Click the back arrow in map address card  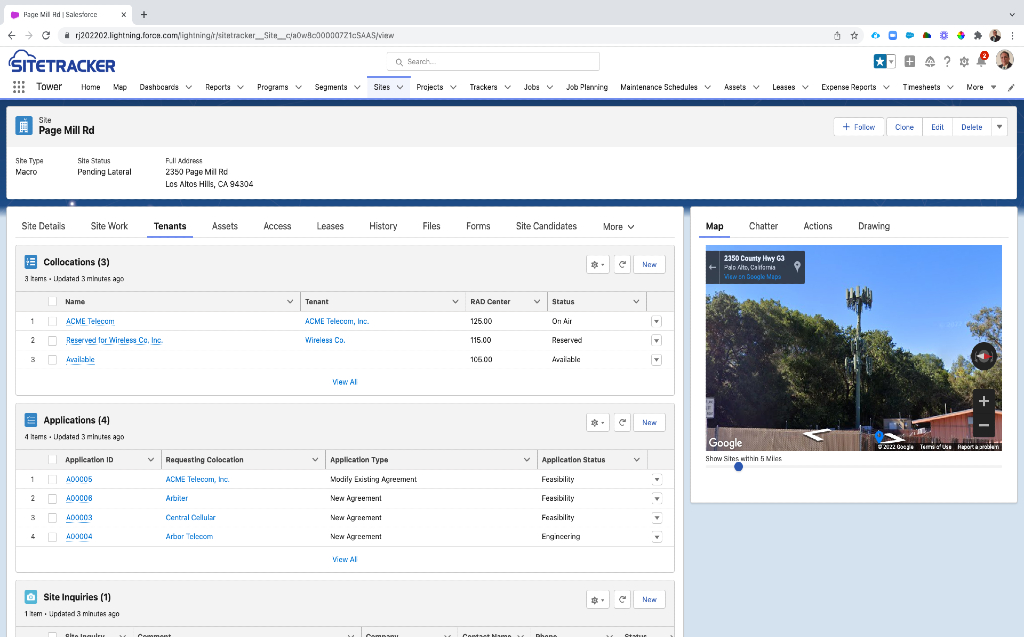(x=712, y=267)
